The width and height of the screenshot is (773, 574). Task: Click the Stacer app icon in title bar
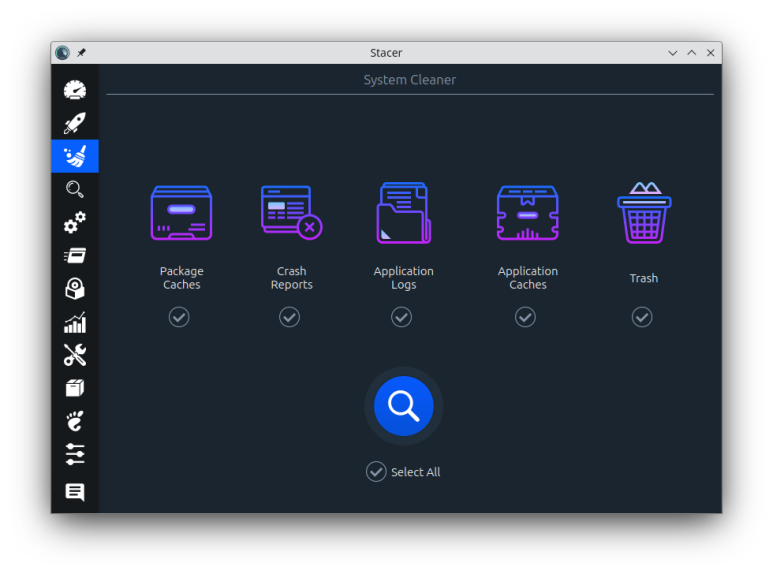point(63,52)
